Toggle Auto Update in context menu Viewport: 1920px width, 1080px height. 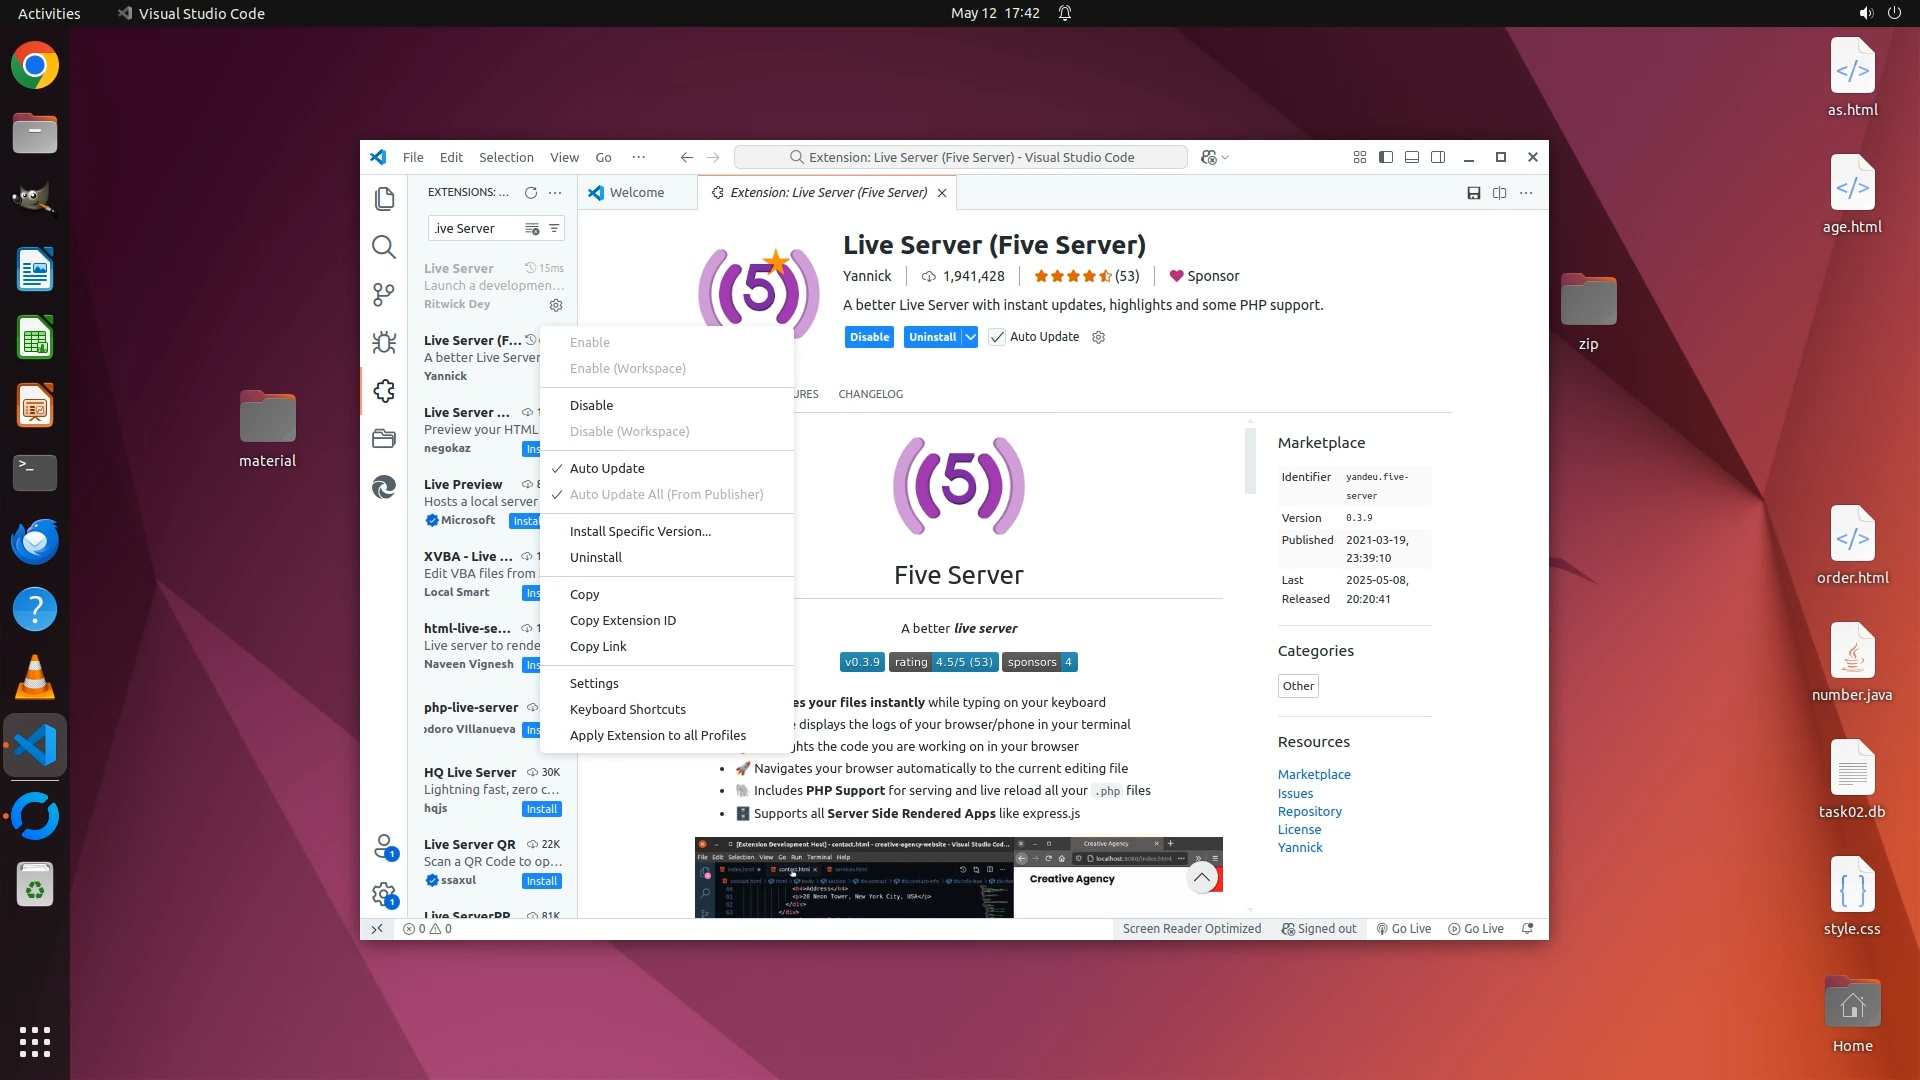click(607, 468)
